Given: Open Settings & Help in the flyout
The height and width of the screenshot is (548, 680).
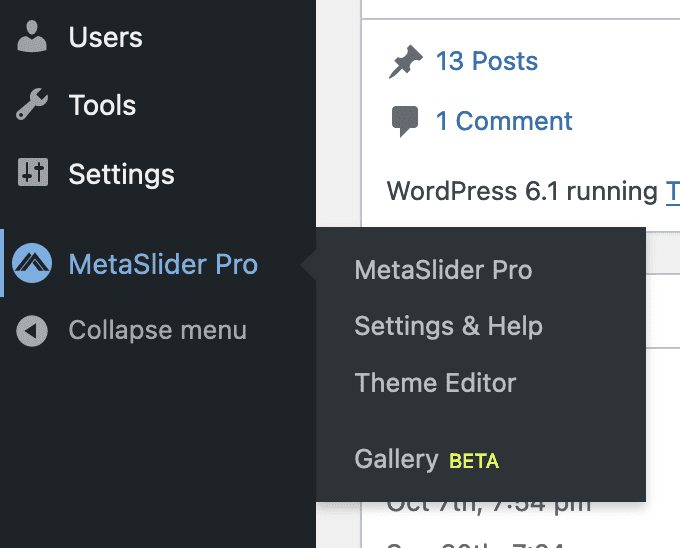Looking at the screenshot, I should click(x=448, y=326).
